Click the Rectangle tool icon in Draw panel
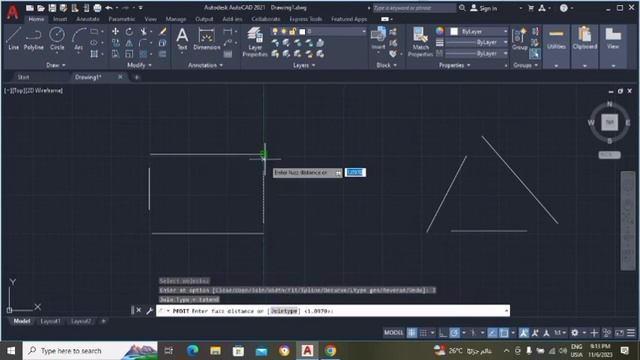 [94, 31]
